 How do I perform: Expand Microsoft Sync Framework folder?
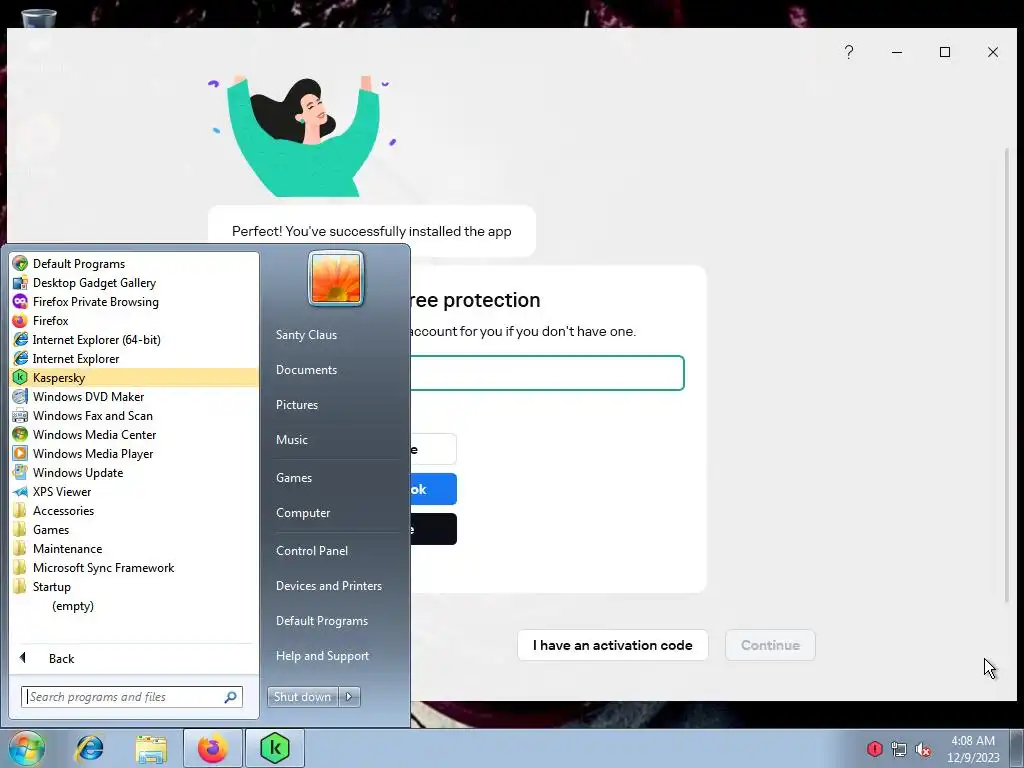click(x=103, y=568)
